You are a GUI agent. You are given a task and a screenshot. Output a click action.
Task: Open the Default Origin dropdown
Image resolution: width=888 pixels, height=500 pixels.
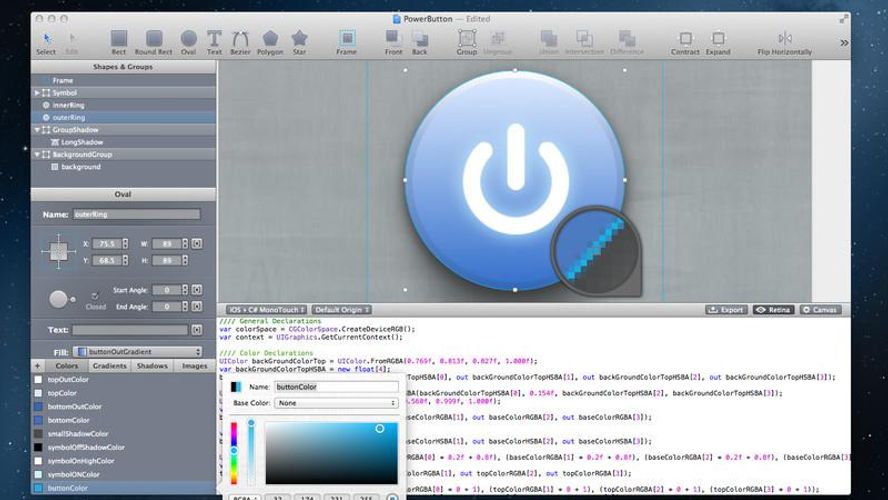[342, 310]
